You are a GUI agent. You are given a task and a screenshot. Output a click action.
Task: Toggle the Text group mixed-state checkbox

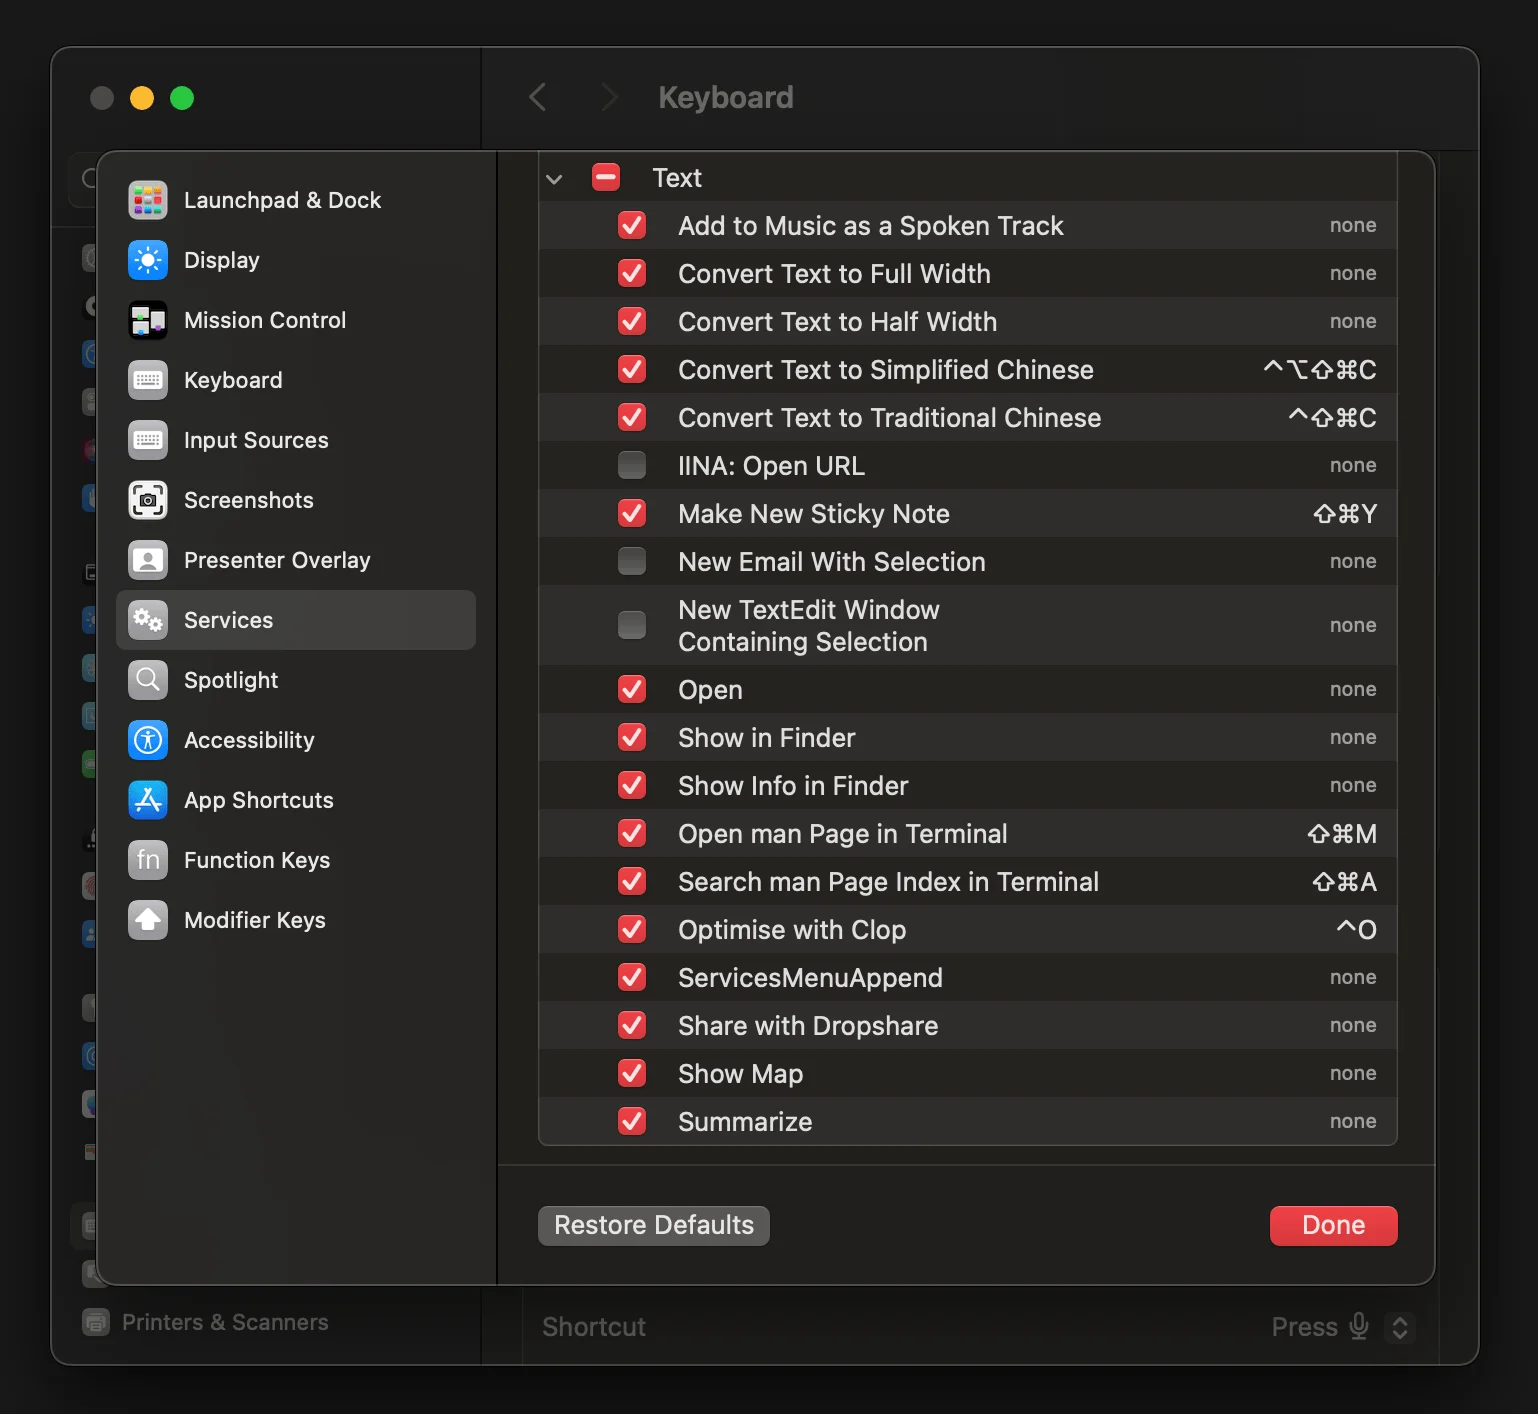coord(606,178)
